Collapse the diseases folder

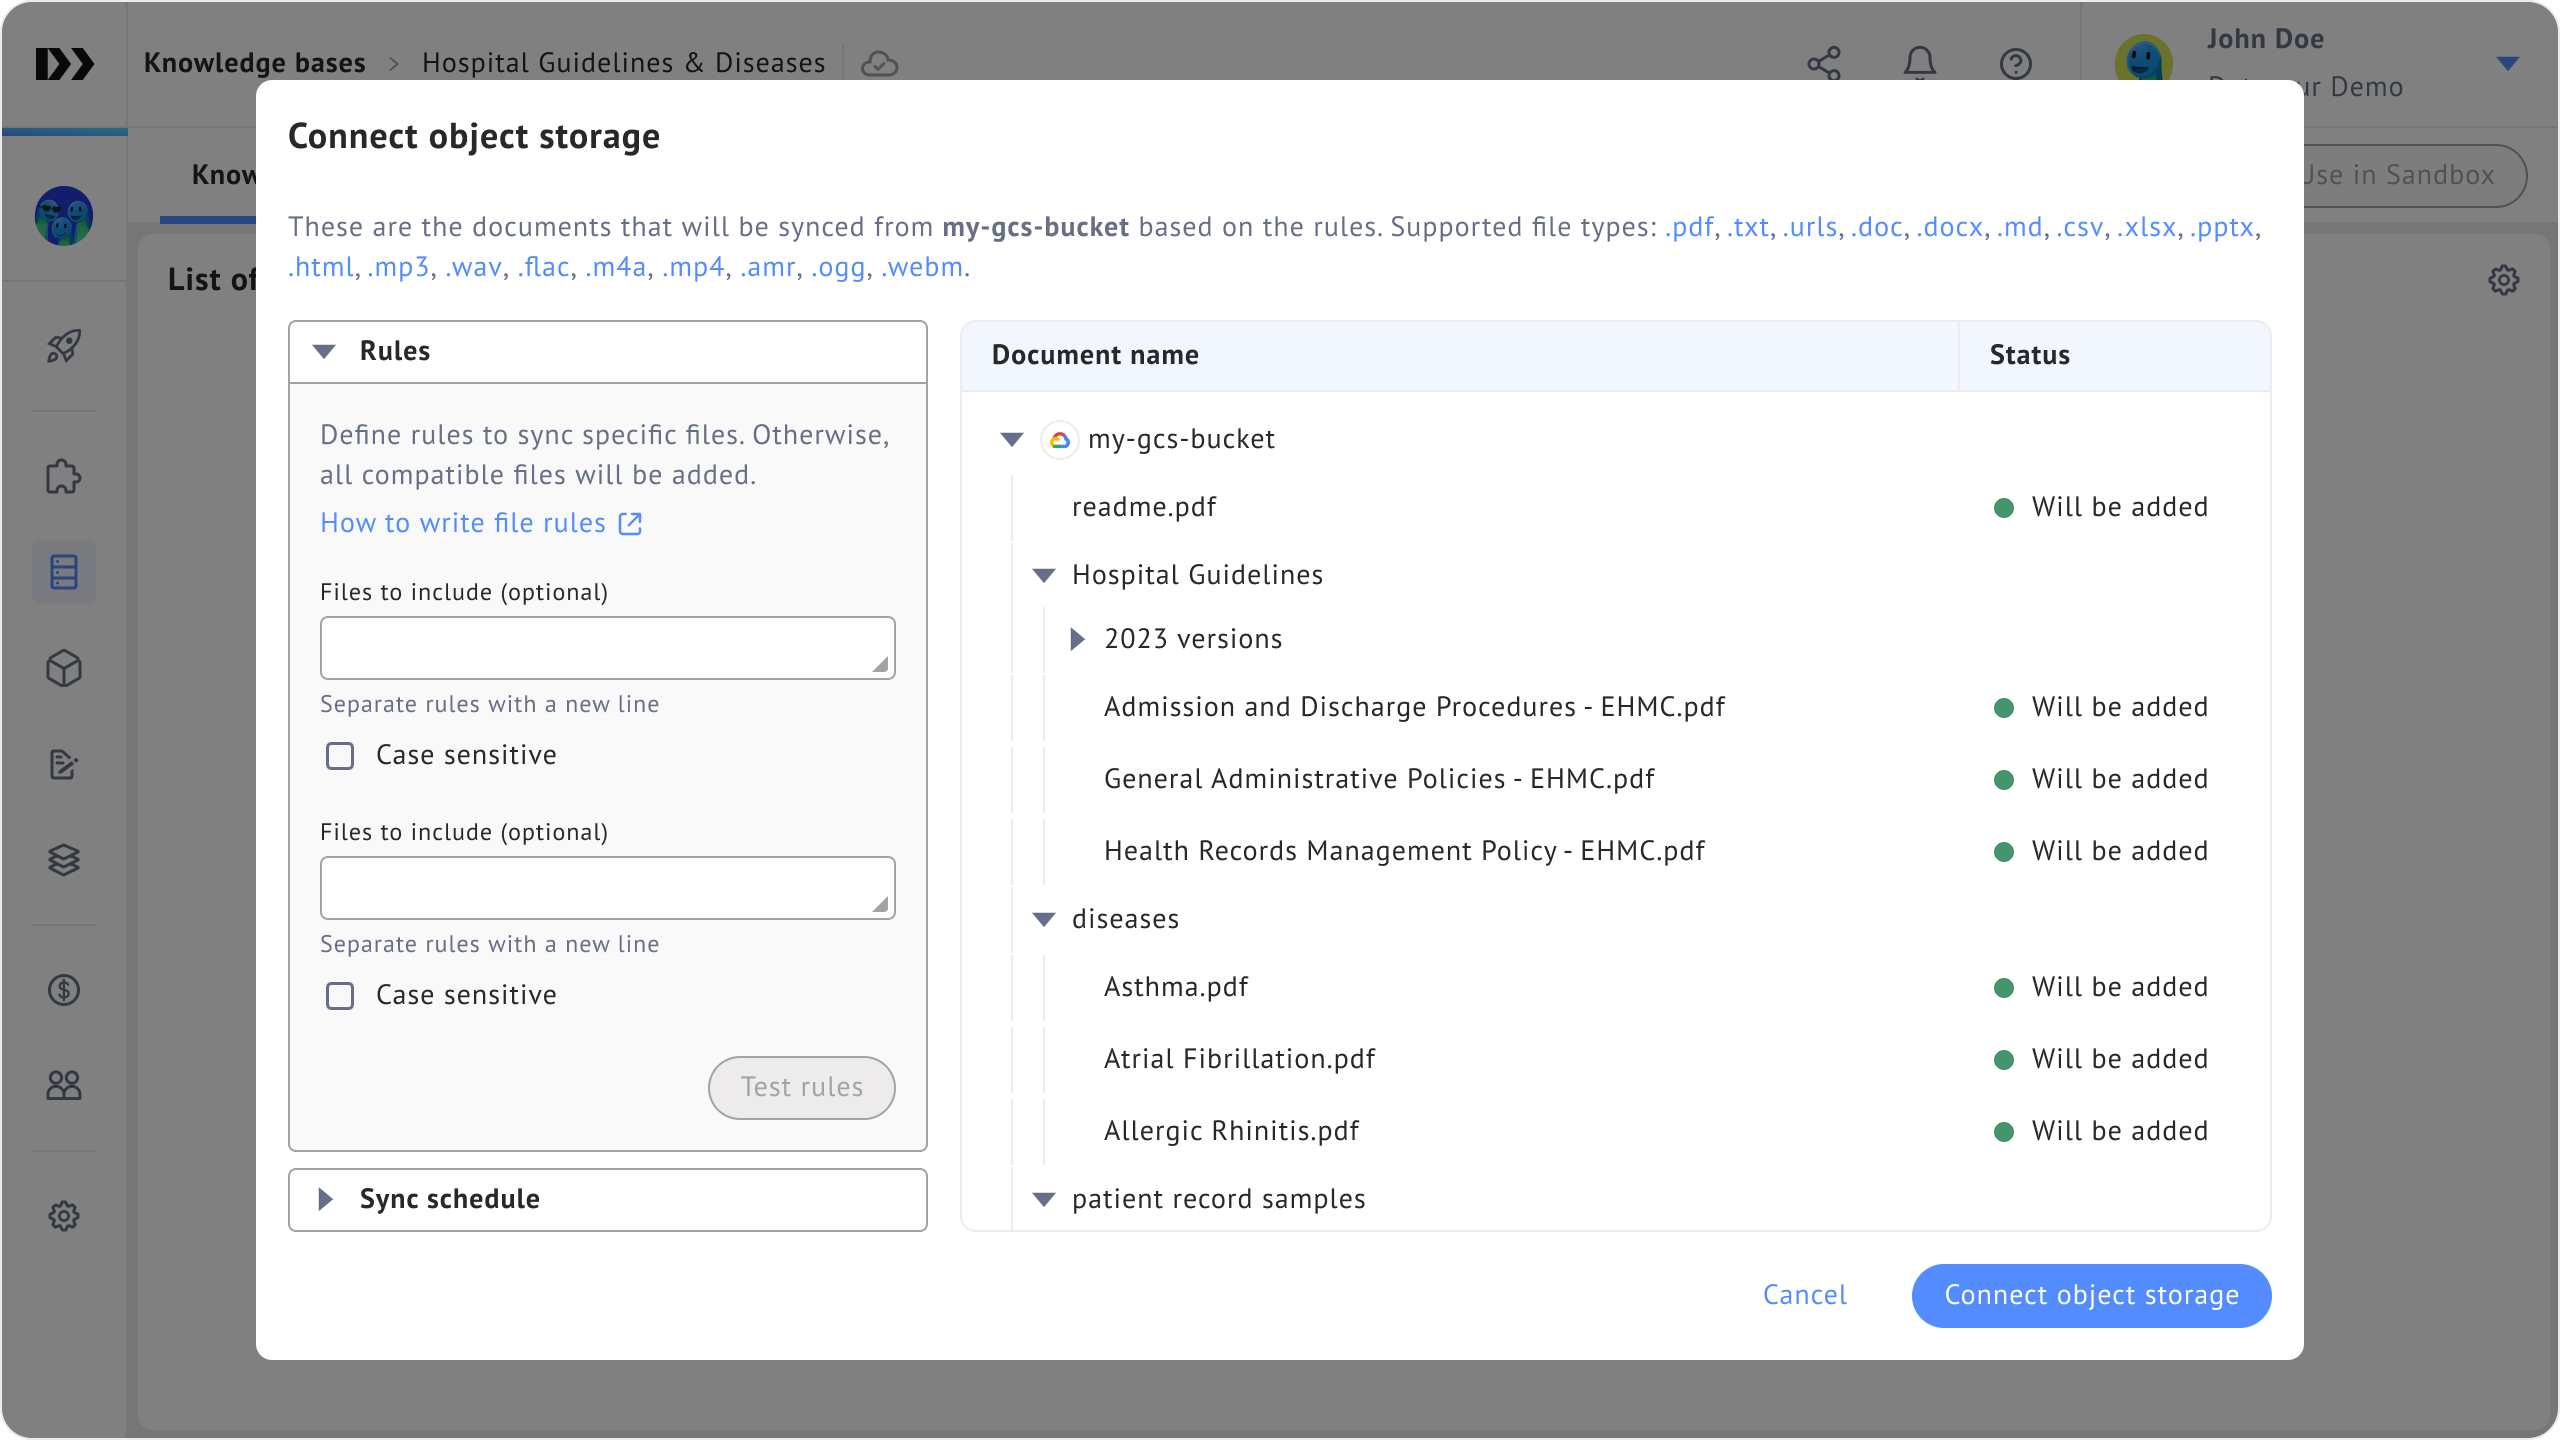pyautogui.click(x=1044, y=919)
